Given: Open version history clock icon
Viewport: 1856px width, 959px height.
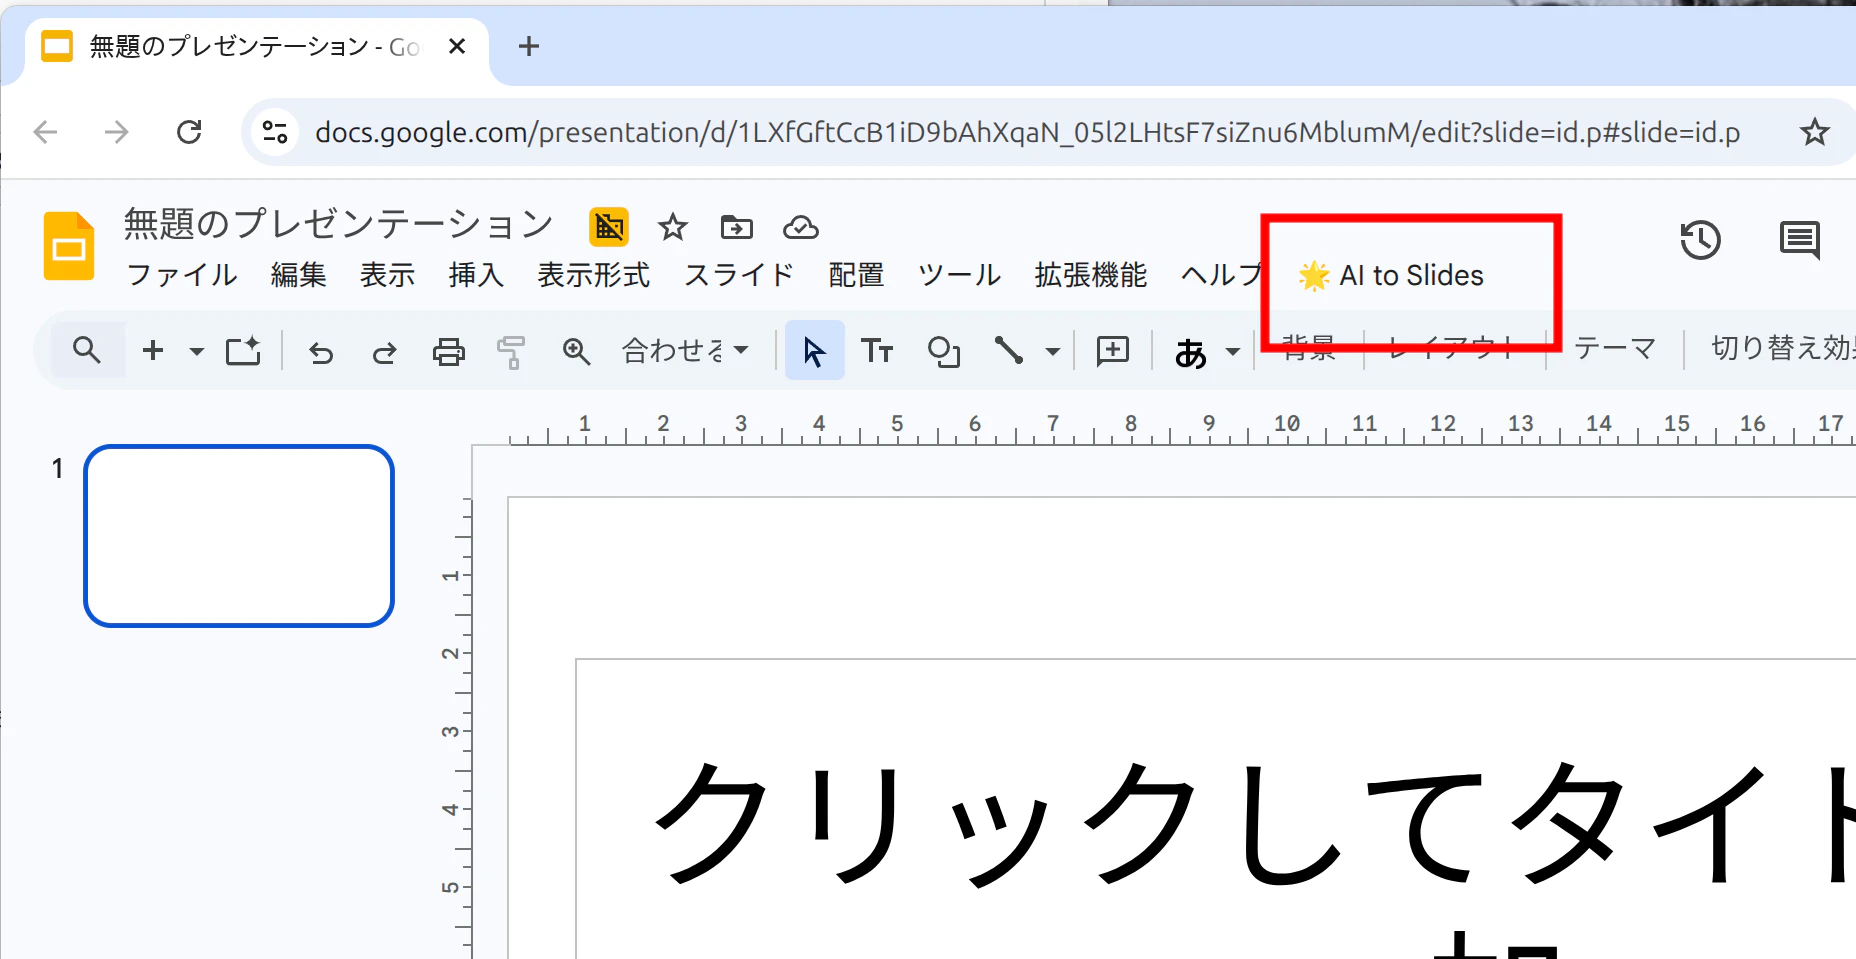Looking at the screenshot, I should click(1700, 240).
